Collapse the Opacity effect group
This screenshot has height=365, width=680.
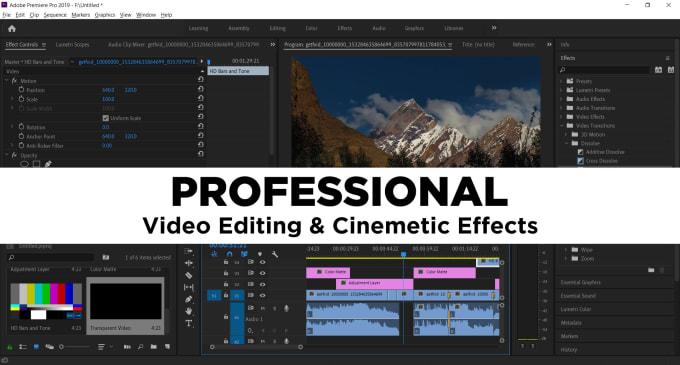click(x=7, y=155)
